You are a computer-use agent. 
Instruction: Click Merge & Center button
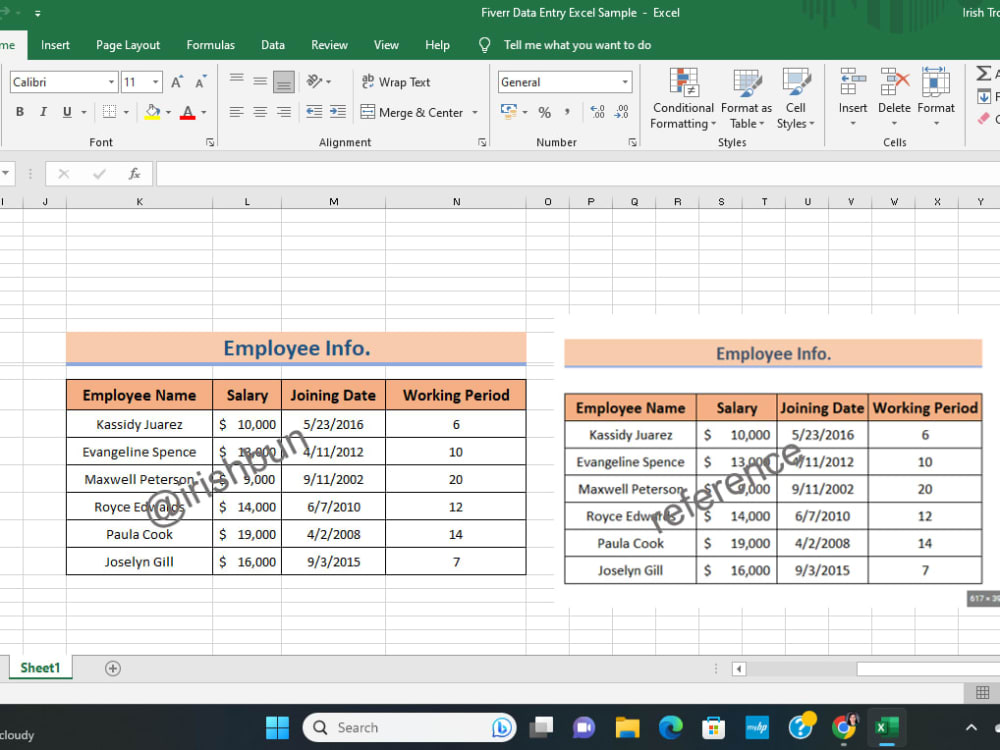click(x=412, y=113)
